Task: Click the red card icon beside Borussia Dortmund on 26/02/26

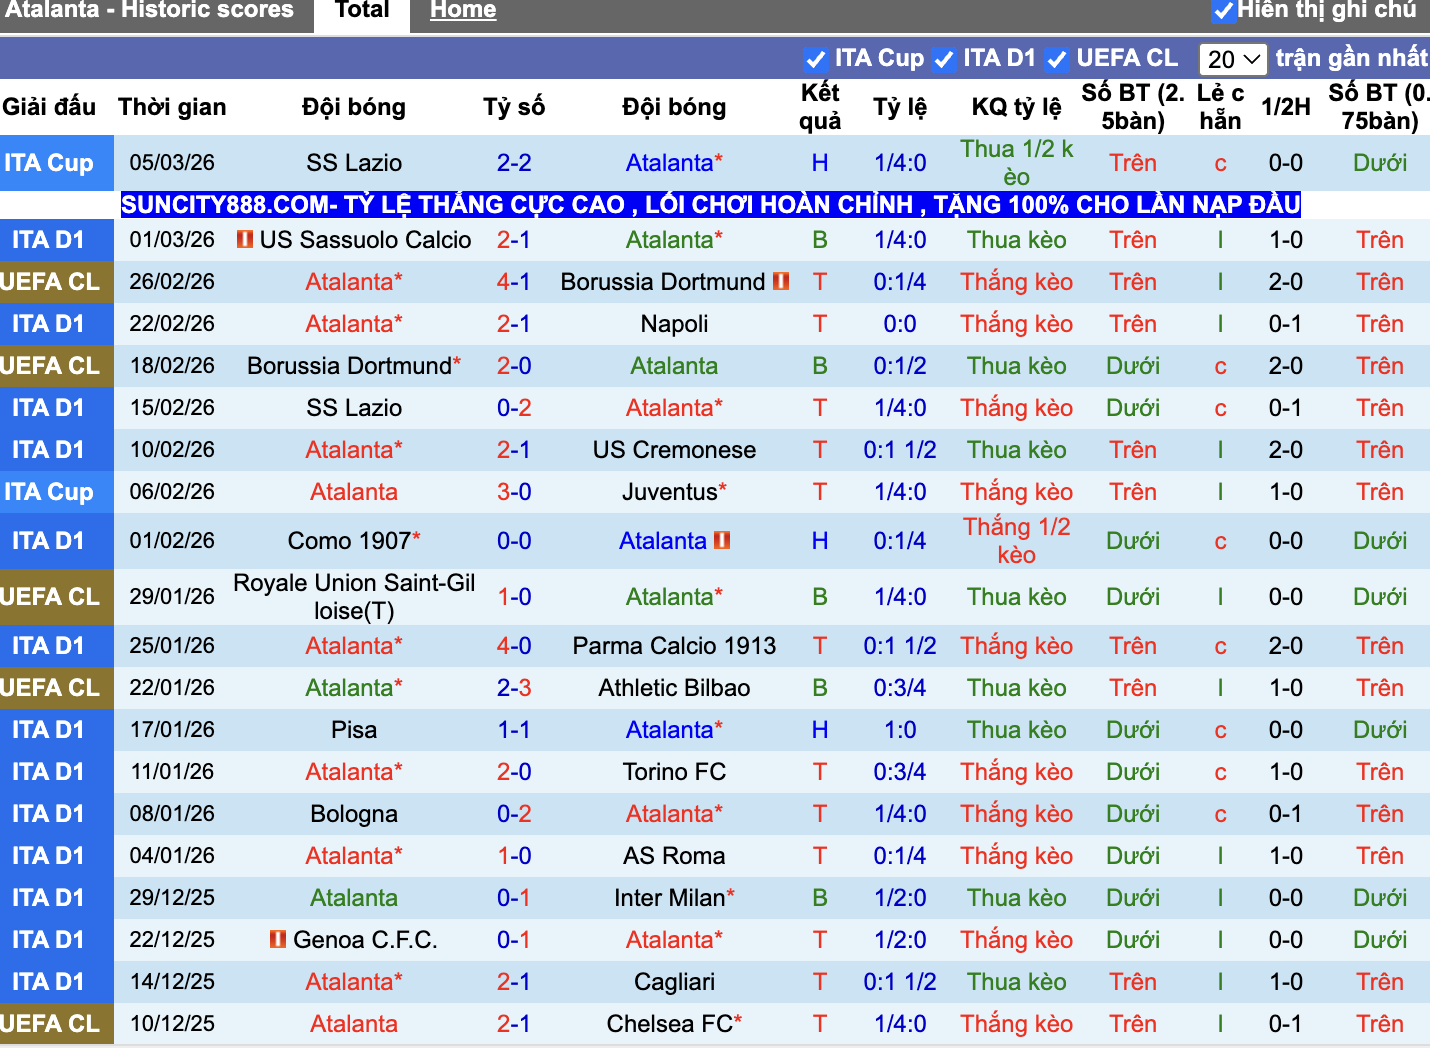Action: point(781,282)
